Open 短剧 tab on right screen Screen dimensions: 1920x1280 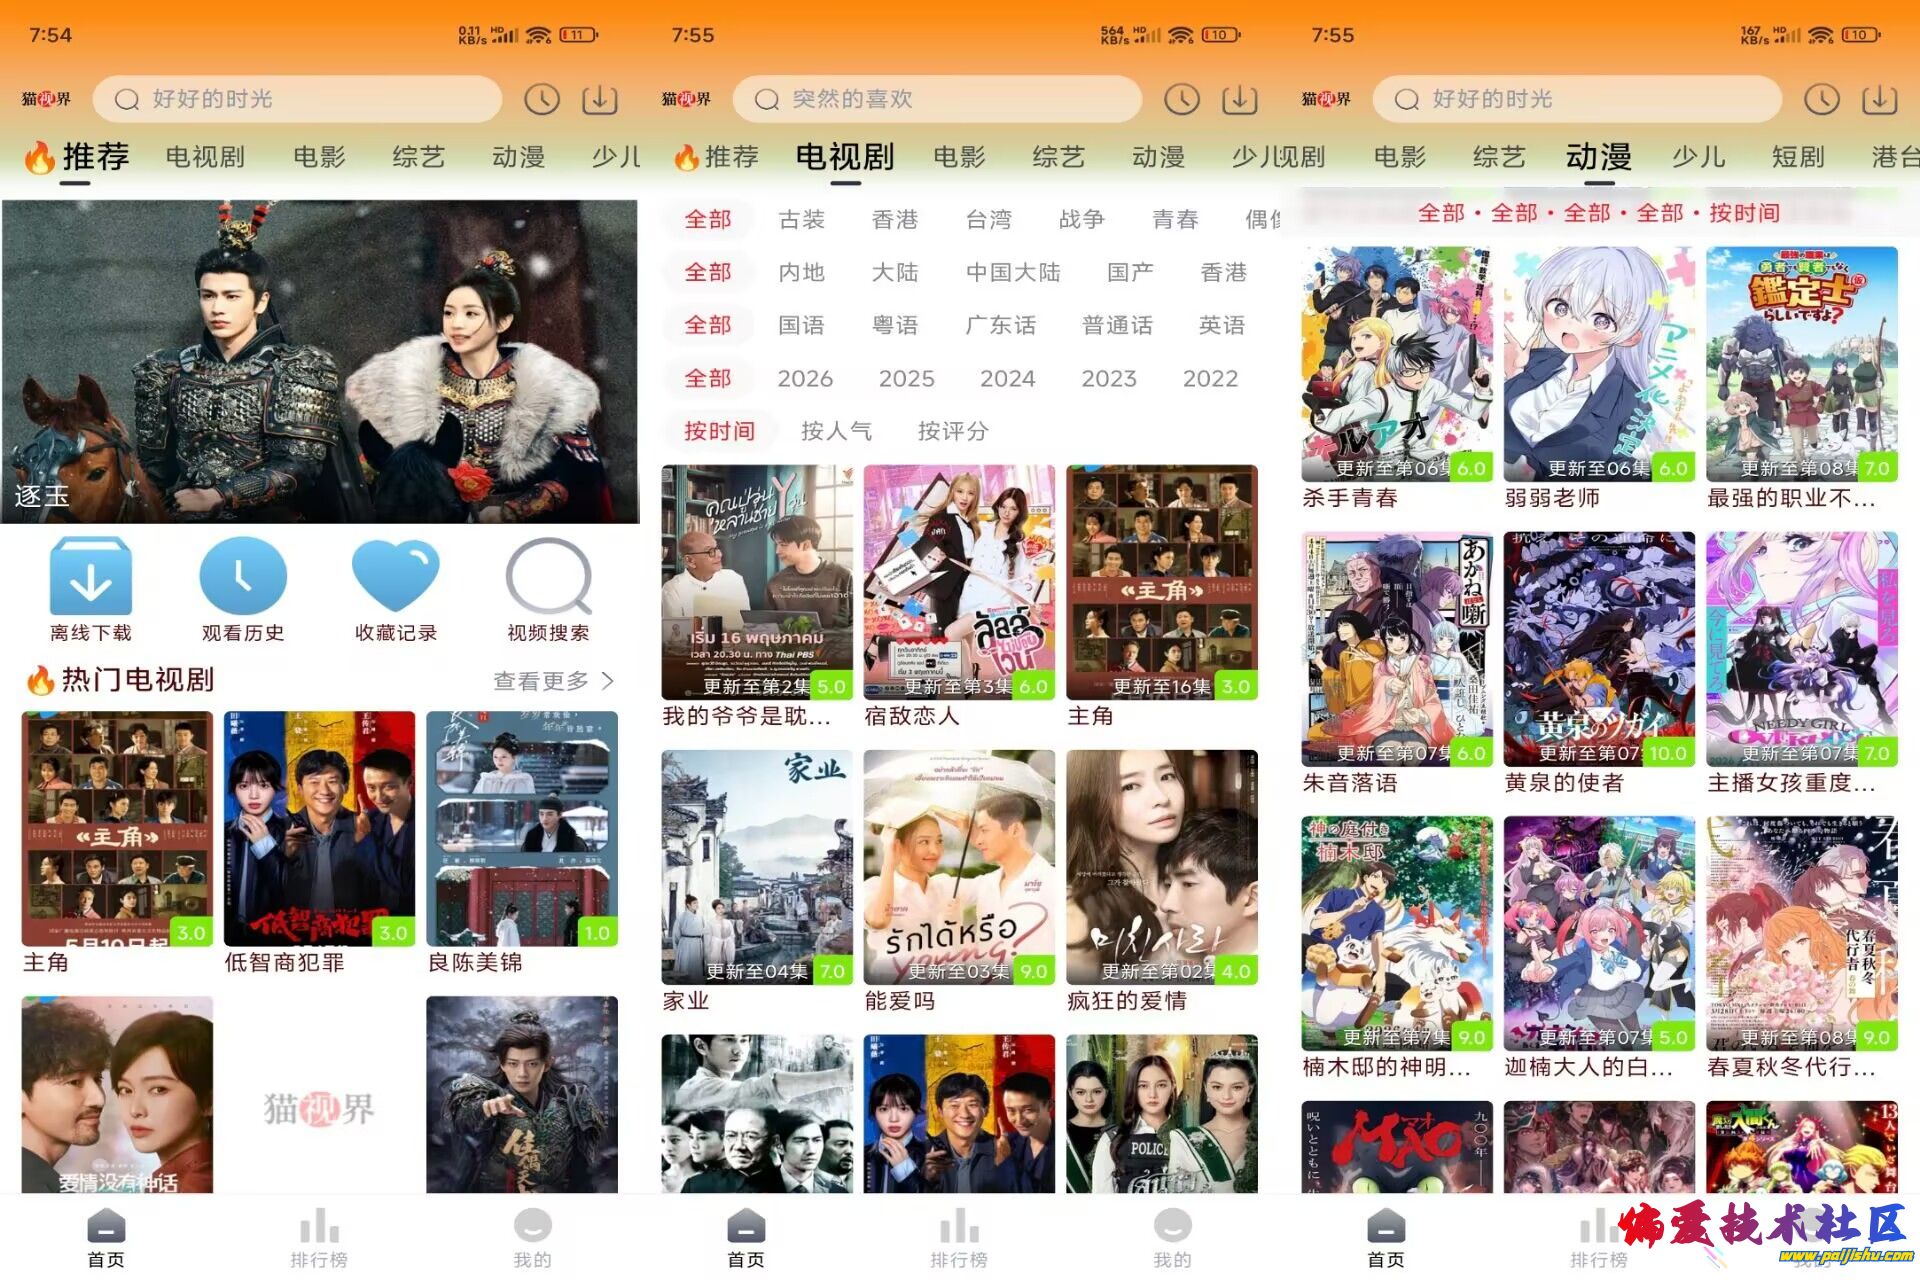(1798, 157)
